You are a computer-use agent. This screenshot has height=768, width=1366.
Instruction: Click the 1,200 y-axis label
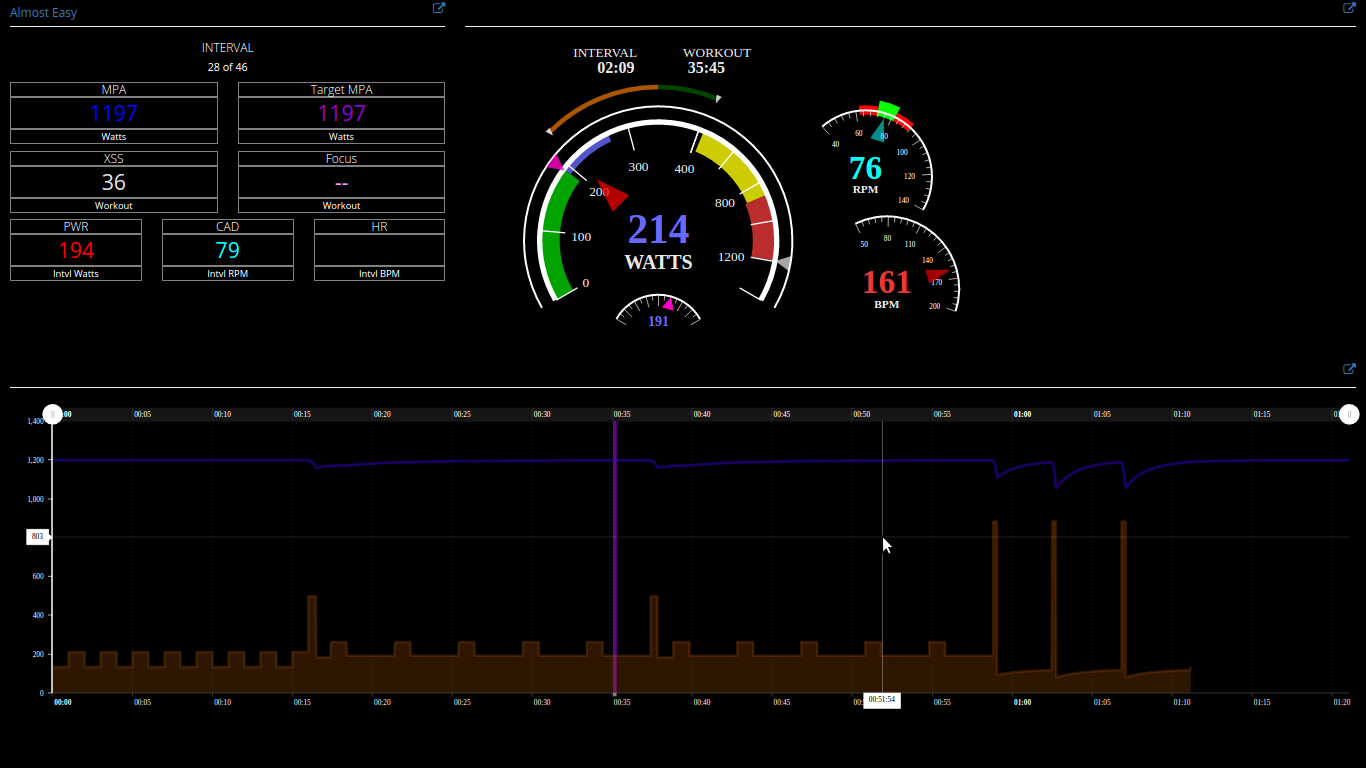coord(35,460)
